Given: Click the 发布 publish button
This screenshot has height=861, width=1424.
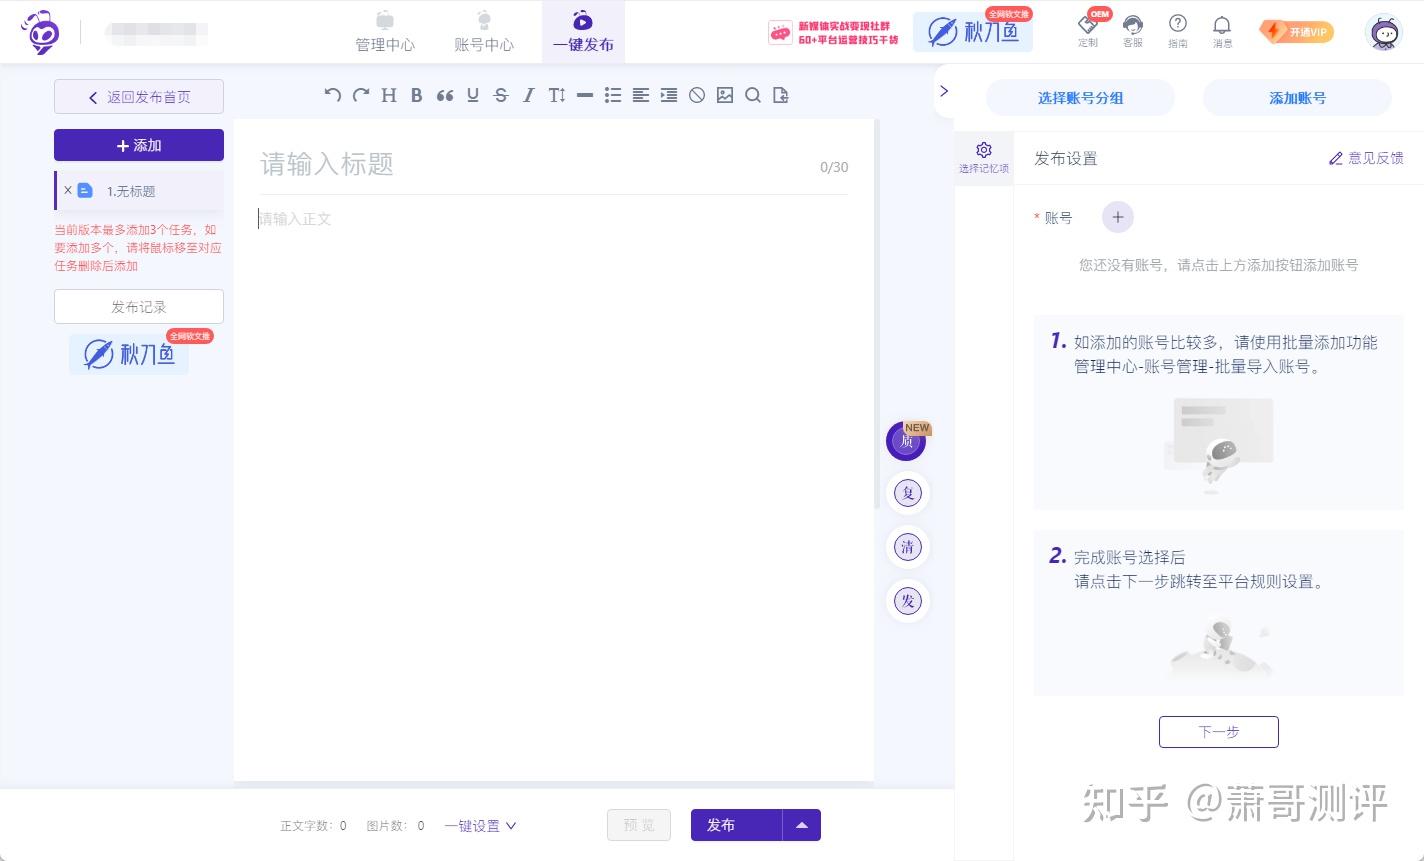Looking at the screenshot, I should pyautogui.click(x=736, y=825).
